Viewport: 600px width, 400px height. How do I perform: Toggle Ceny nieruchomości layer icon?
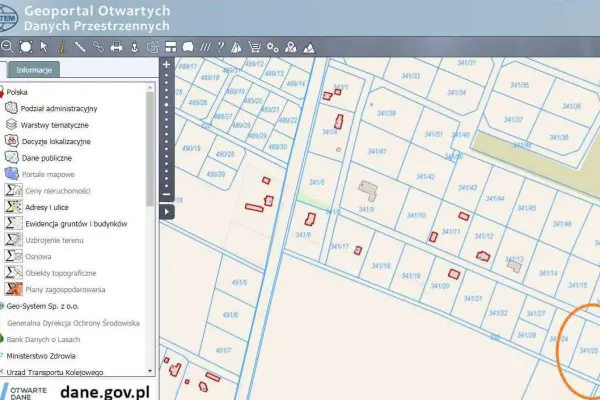point(13,190)
